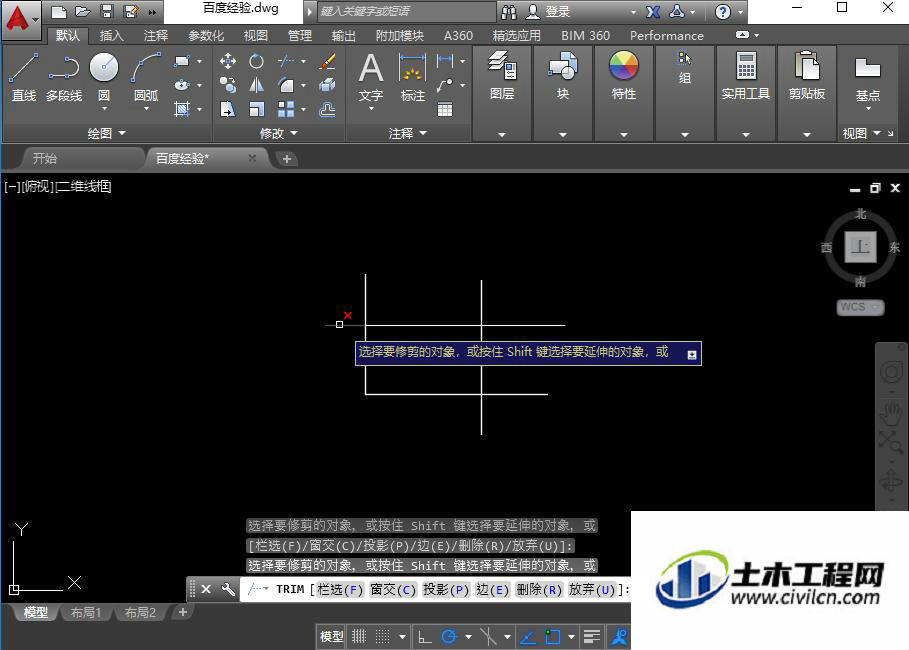Switch to the 开始 file tab
909x650 pixels.
tap(45, 158)
